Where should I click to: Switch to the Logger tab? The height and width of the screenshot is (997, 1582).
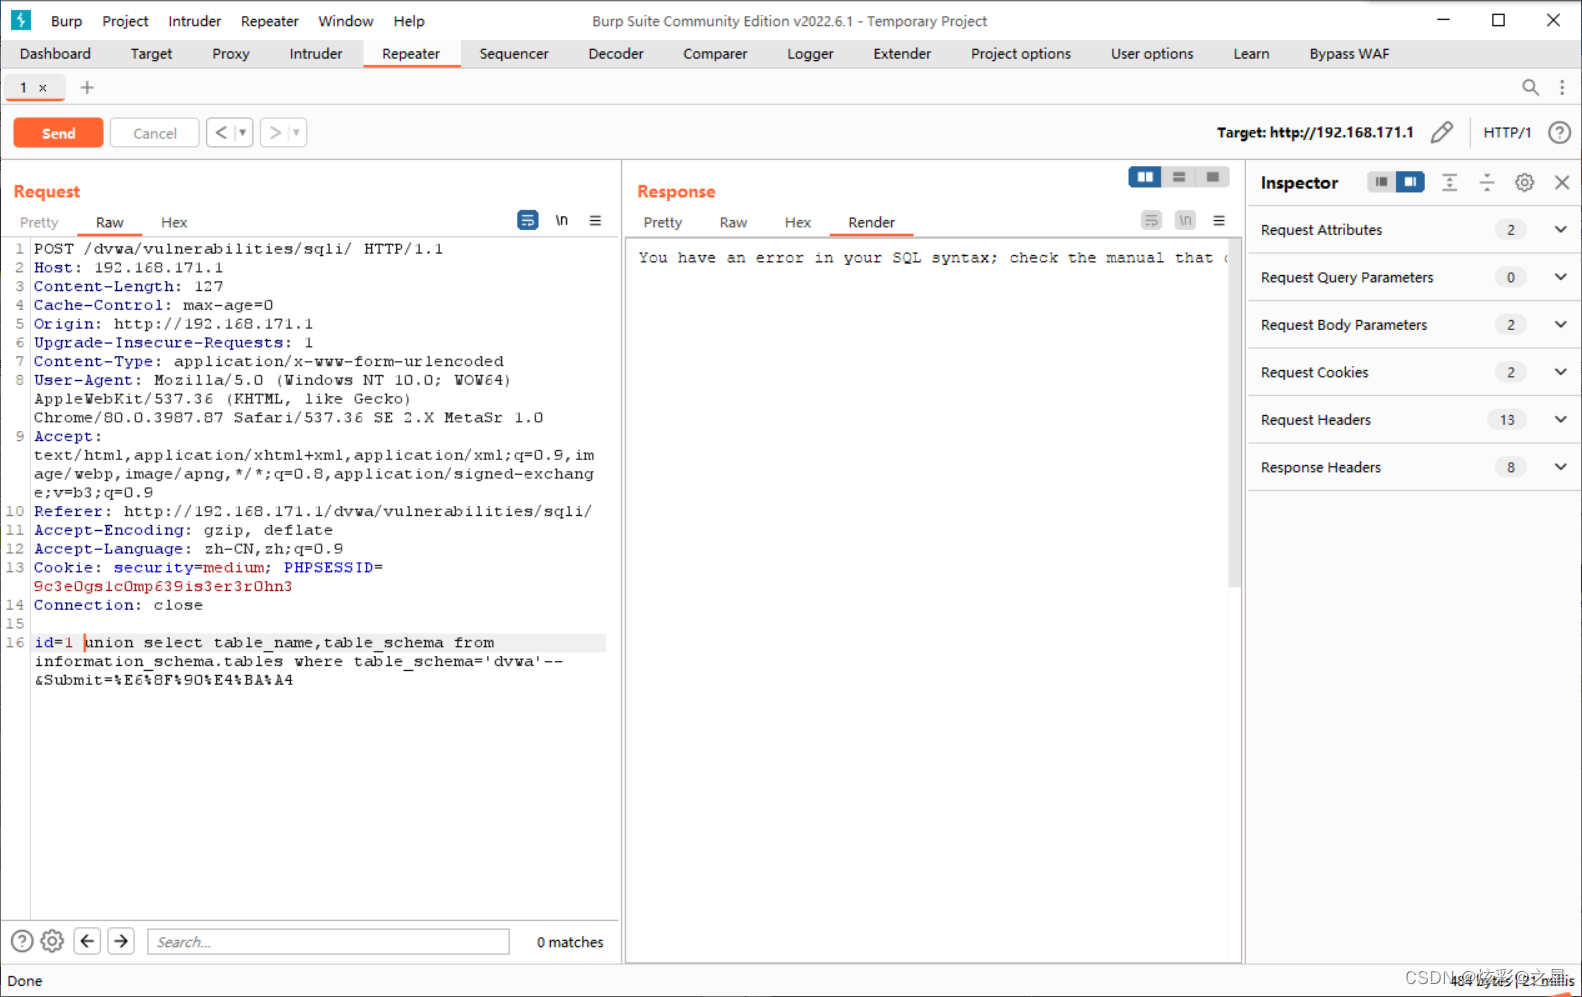pos(810,54)
